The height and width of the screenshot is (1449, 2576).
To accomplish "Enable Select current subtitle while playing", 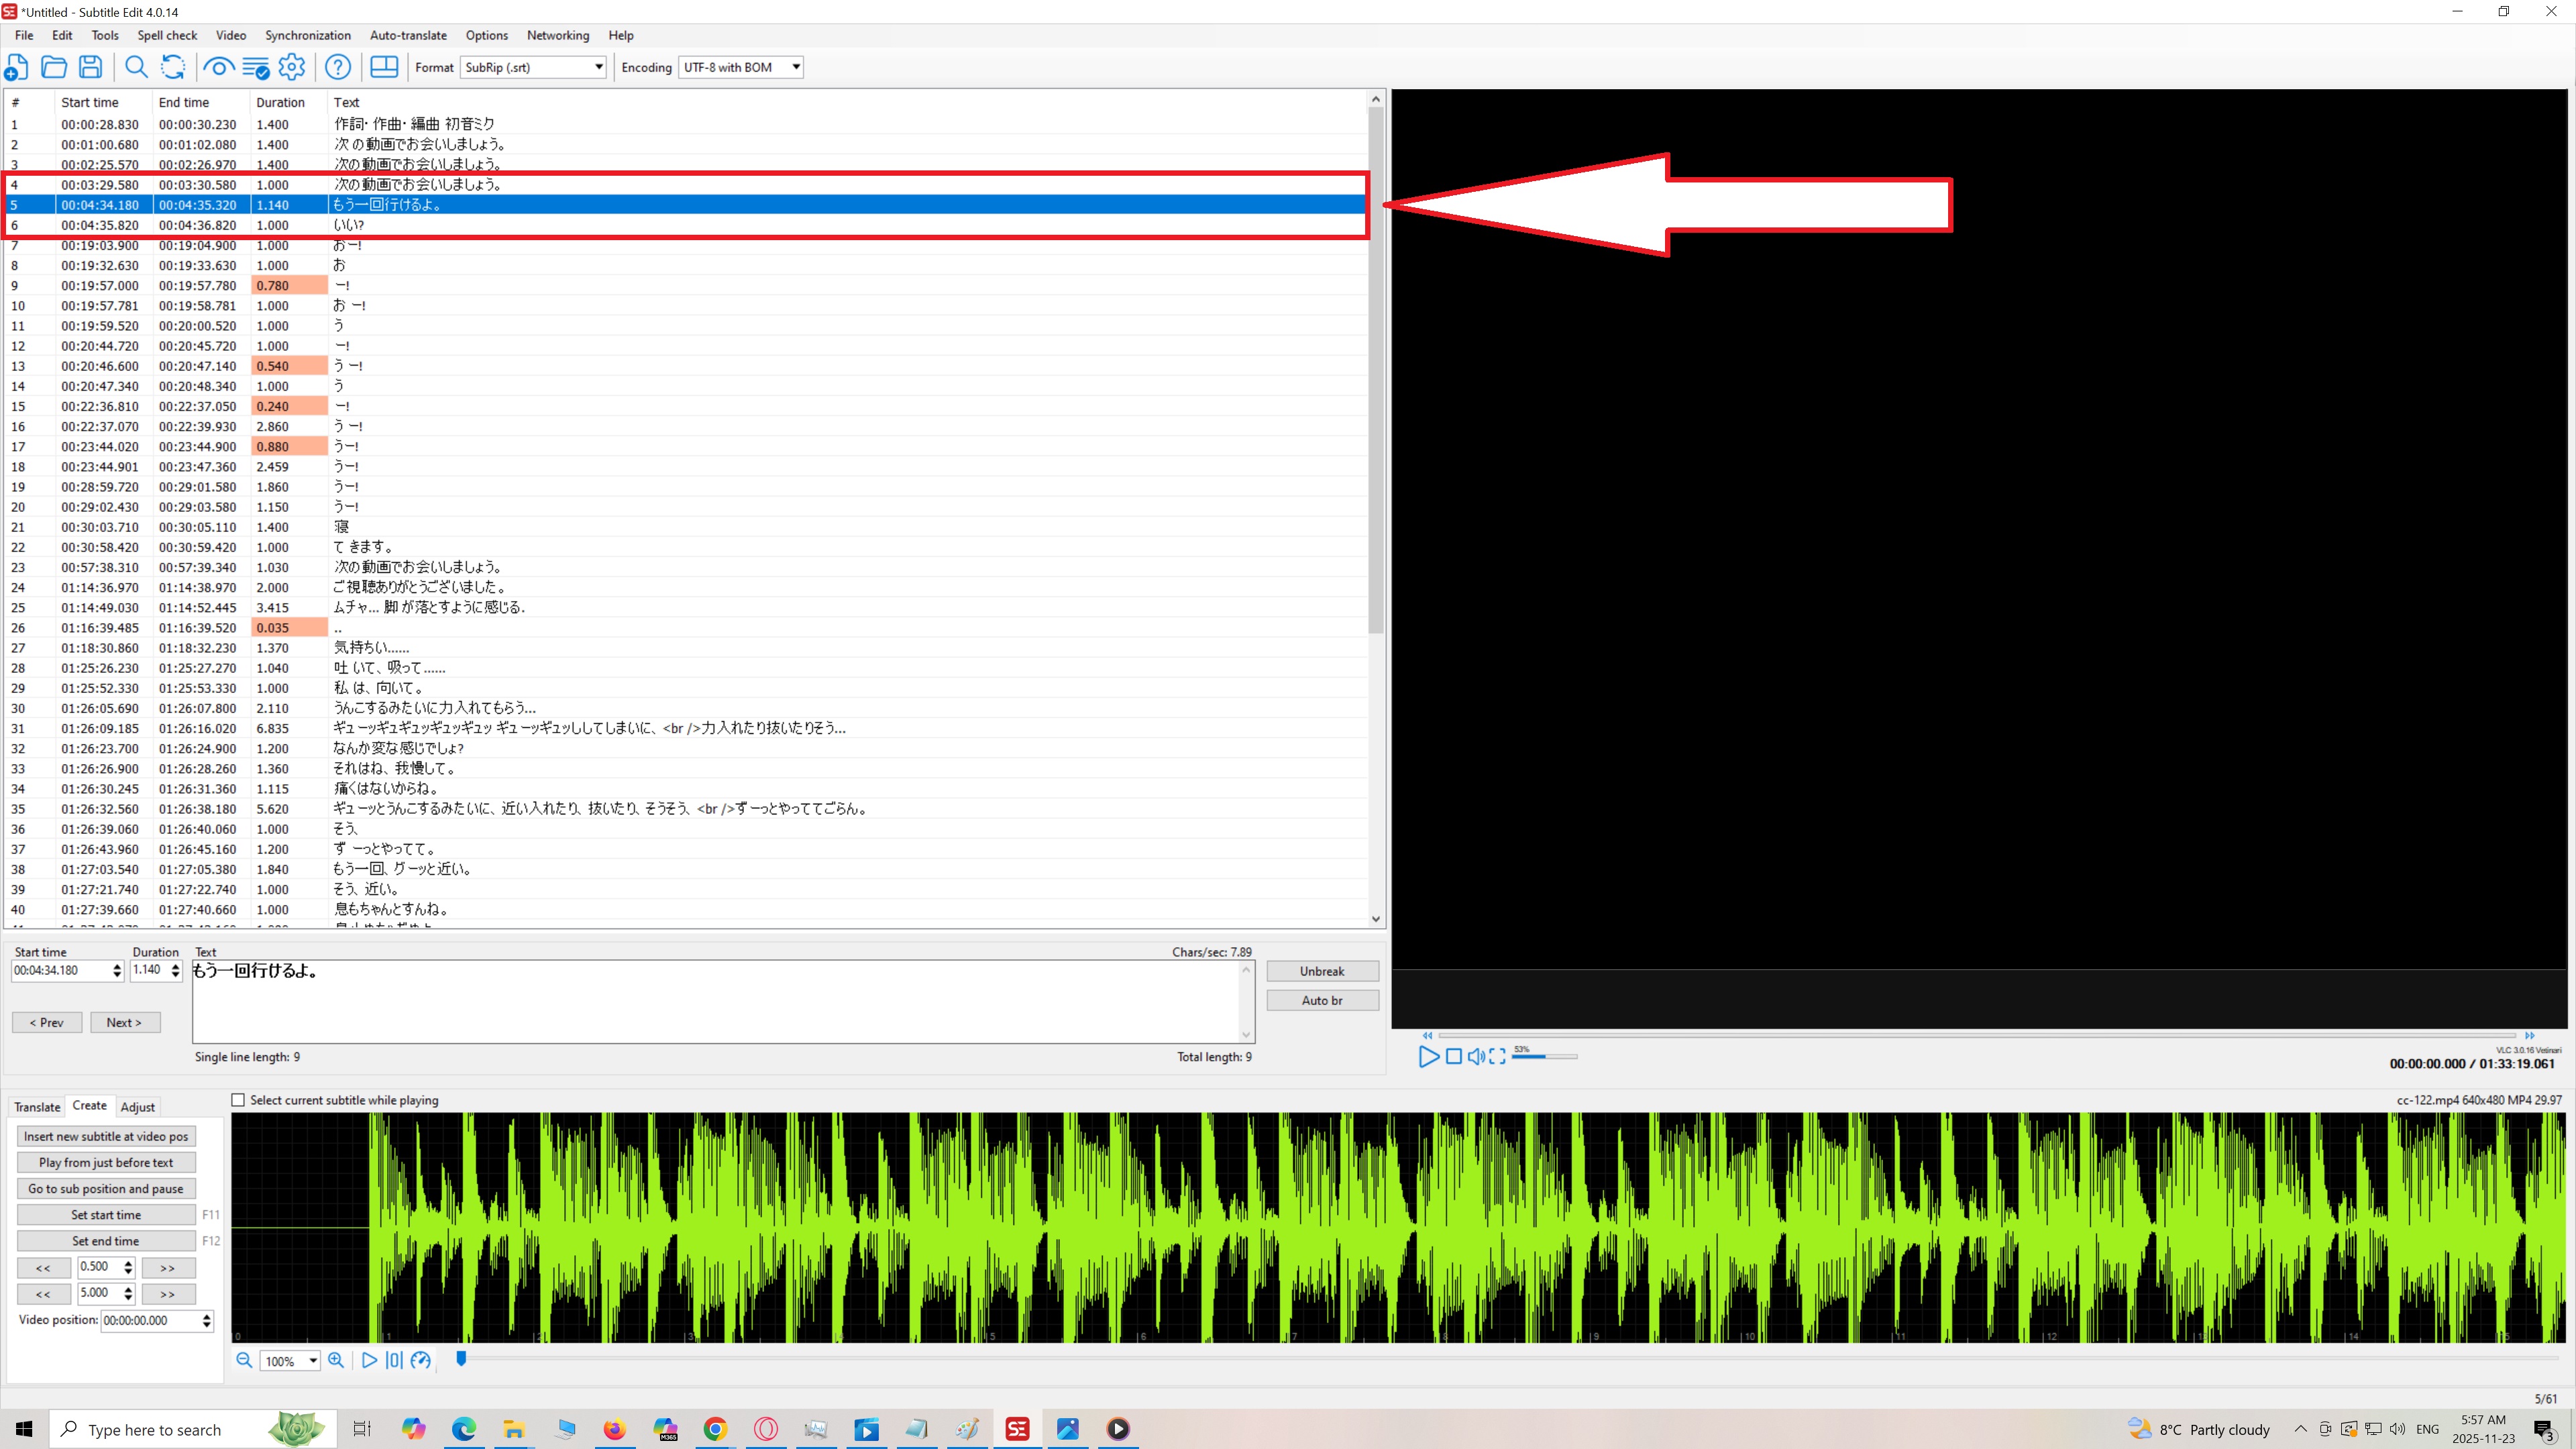I will click(x=238, y=1100).
